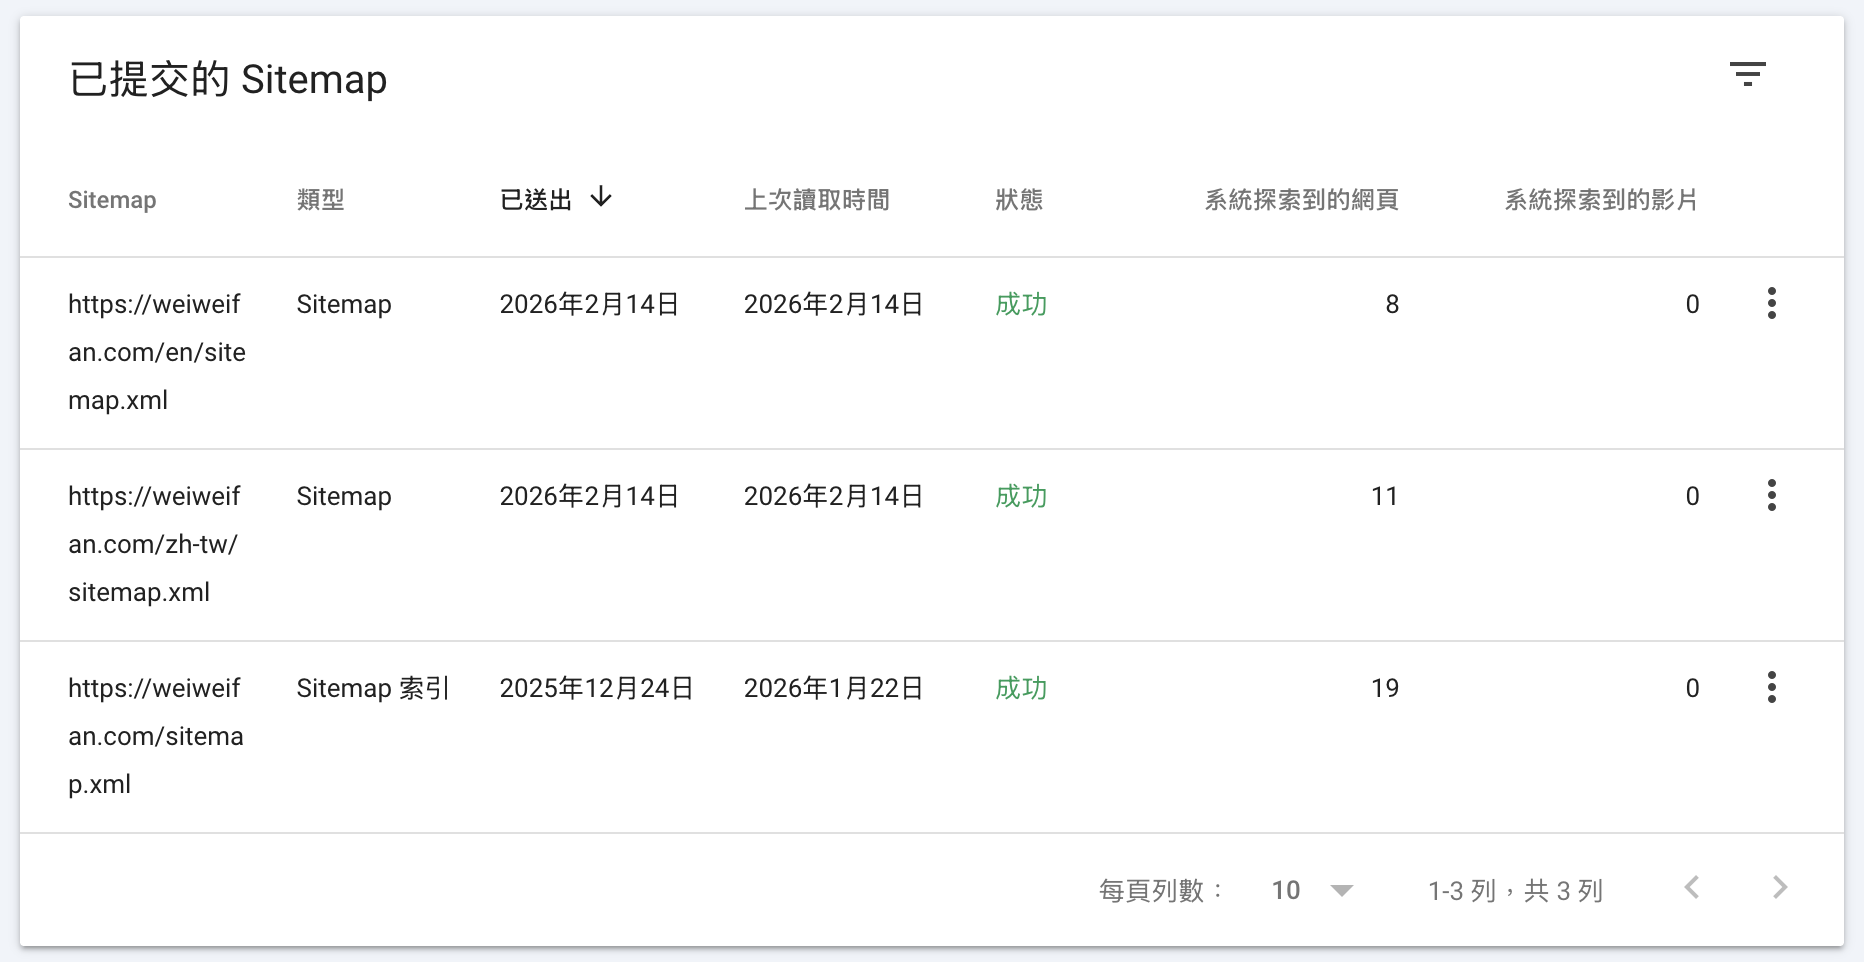Go to the next page of rows
This screenshot has width=1864, height=962.
(x=1779, y=887)
